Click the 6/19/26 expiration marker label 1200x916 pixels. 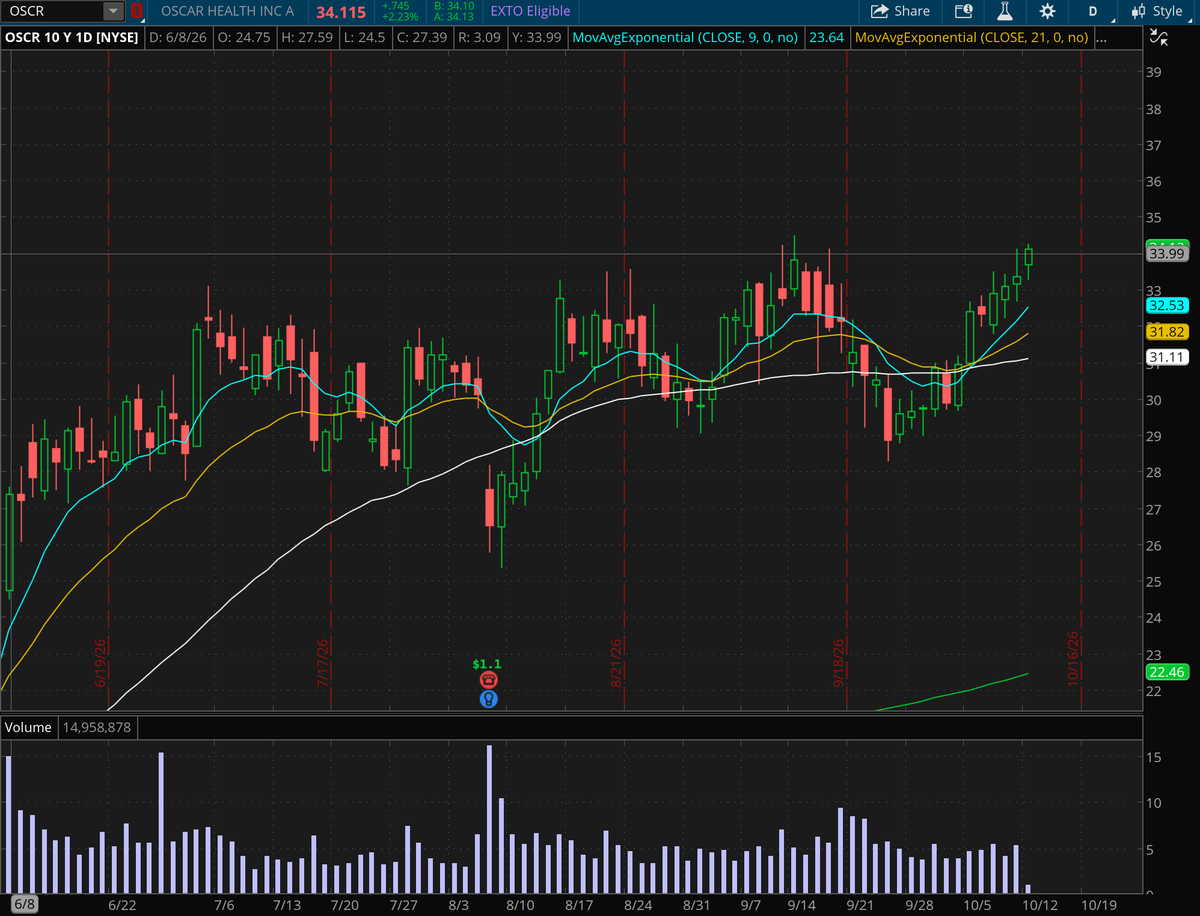point(101,661)
